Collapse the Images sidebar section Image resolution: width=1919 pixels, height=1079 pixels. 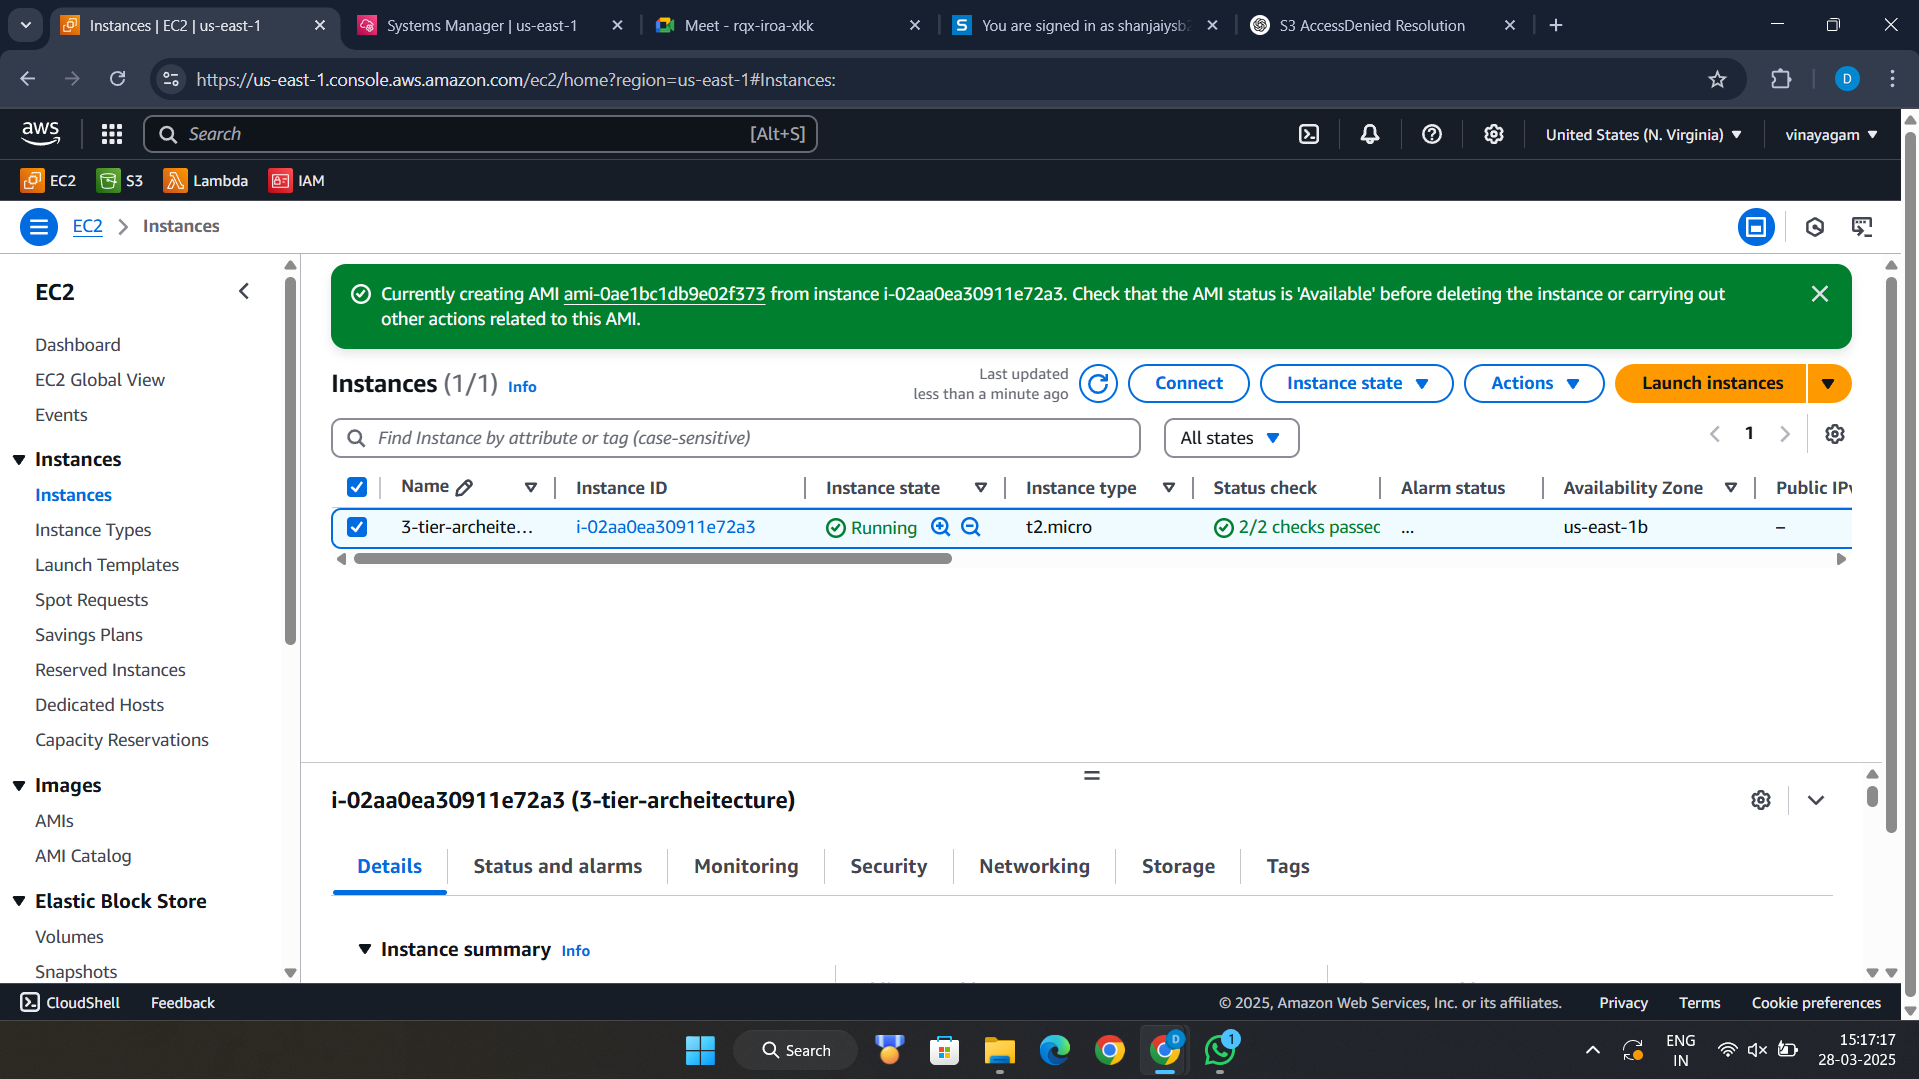[x=19, y=786]
